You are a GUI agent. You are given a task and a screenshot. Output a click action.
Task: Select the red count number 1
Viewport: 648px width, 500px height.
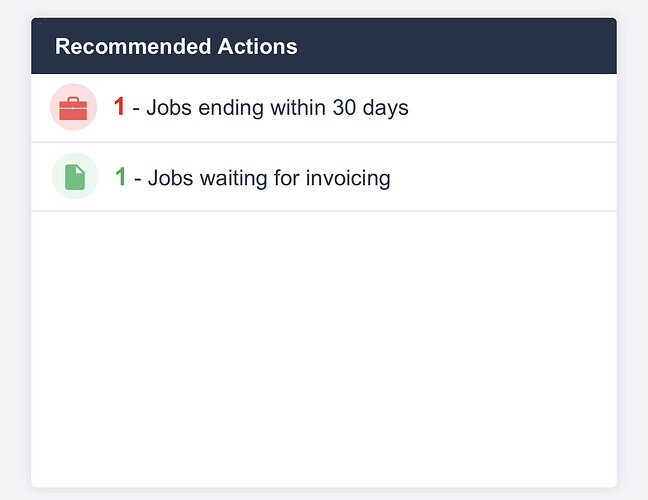tap(119, 106)
